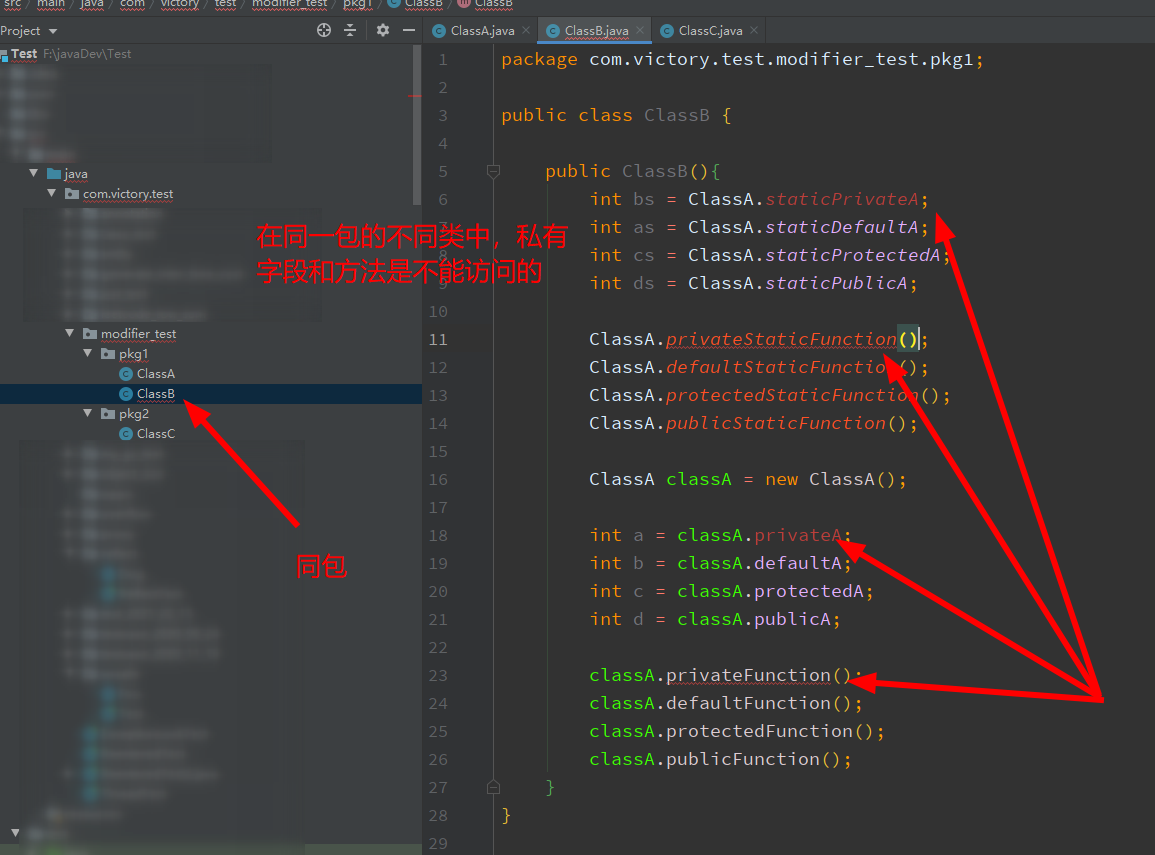Collapse the modifier_test package
The width and height of the screenshot is (1155, 855).
tap(70, 333)
